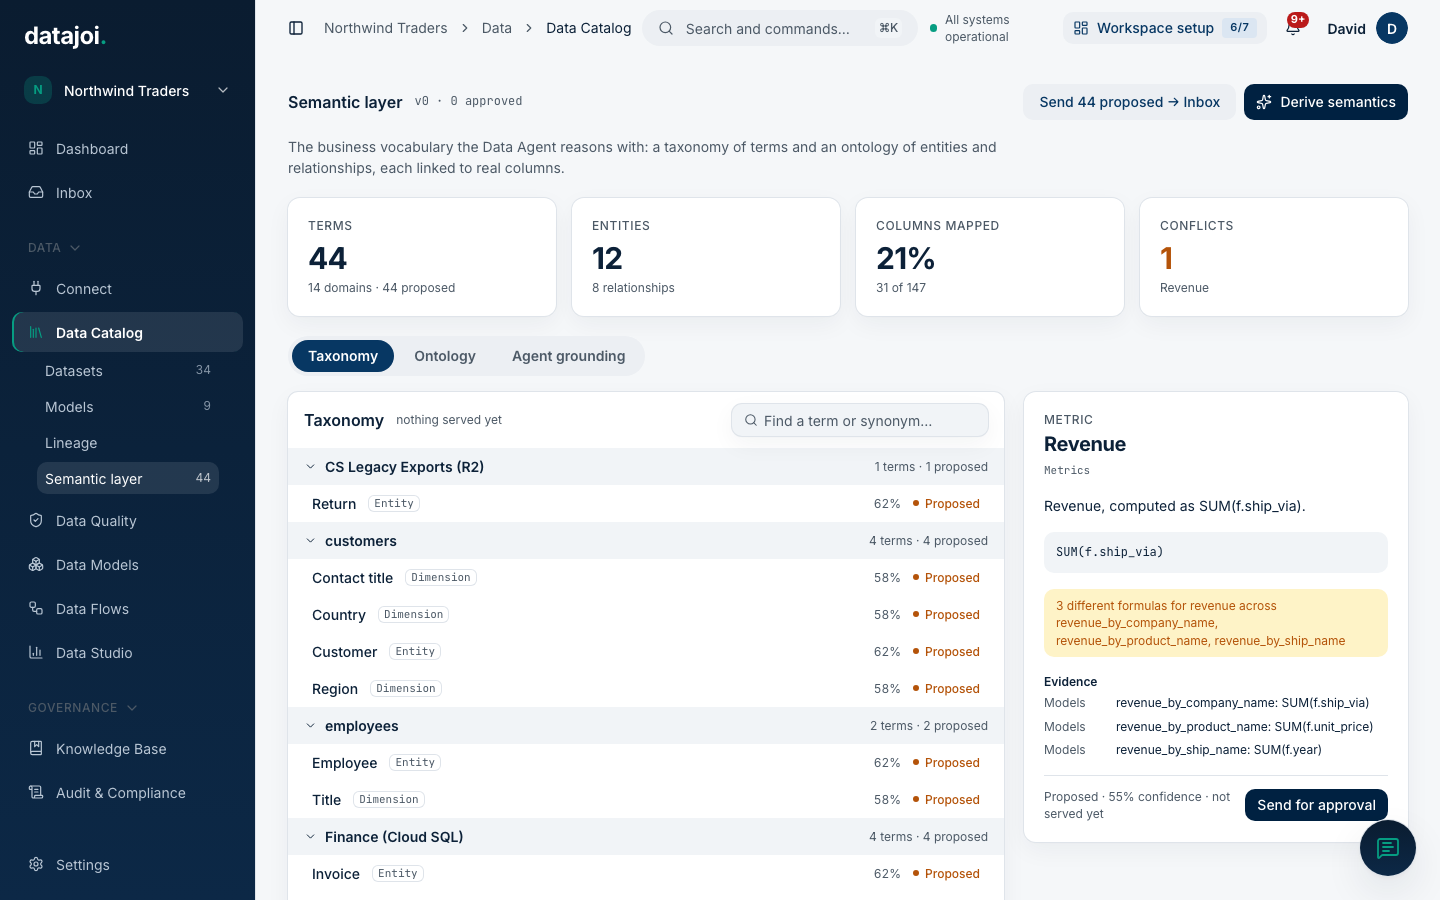Image resolution: width=1440 pixels, height=900 pixels.
Task: Click the Data Models cubes icon
Action: point(36,564)
